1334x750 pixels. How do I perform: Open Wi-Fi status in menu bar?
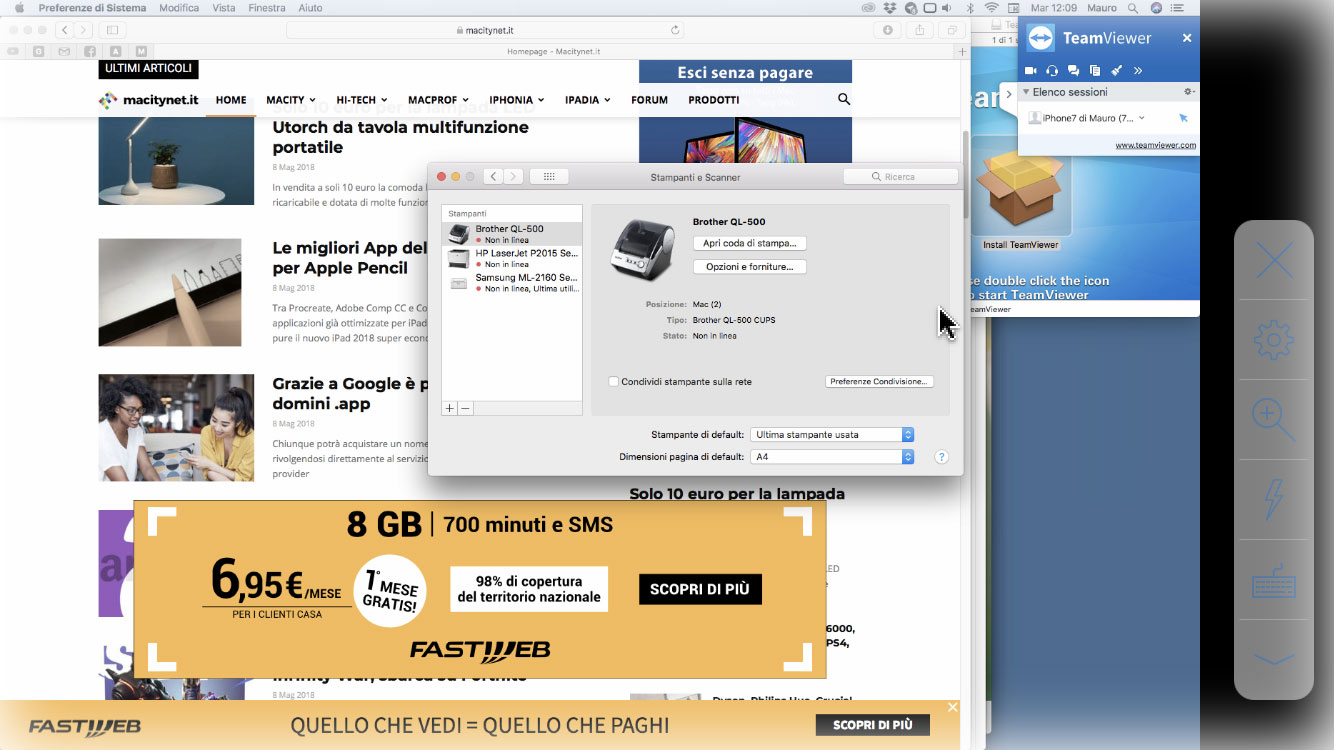(992, 8)
